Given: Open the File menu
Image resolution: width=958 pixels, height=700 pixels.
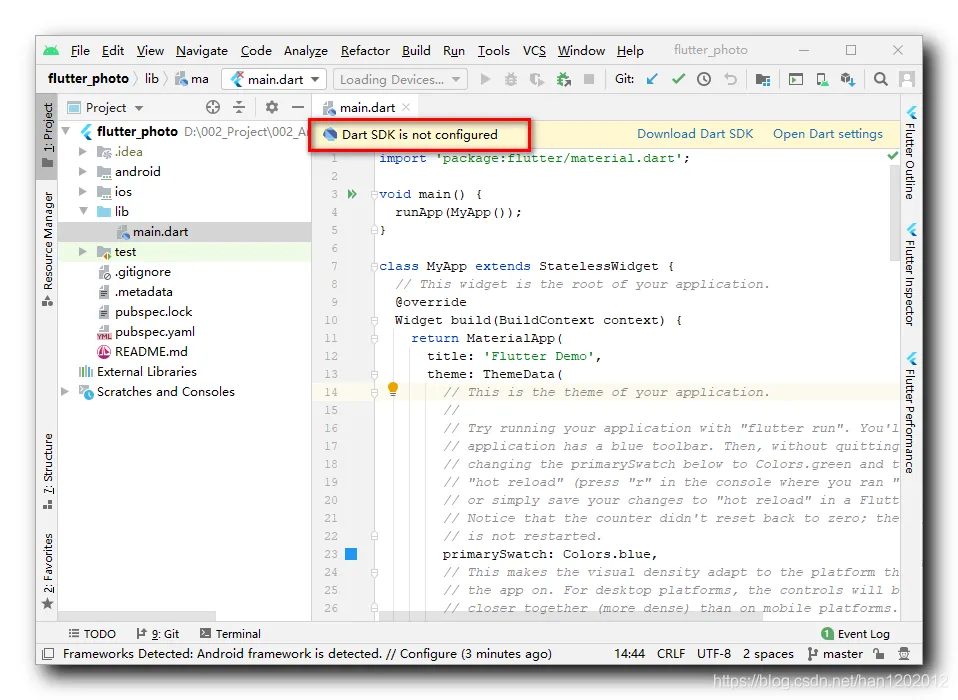Looking at the screenshot, I should 80,51.
